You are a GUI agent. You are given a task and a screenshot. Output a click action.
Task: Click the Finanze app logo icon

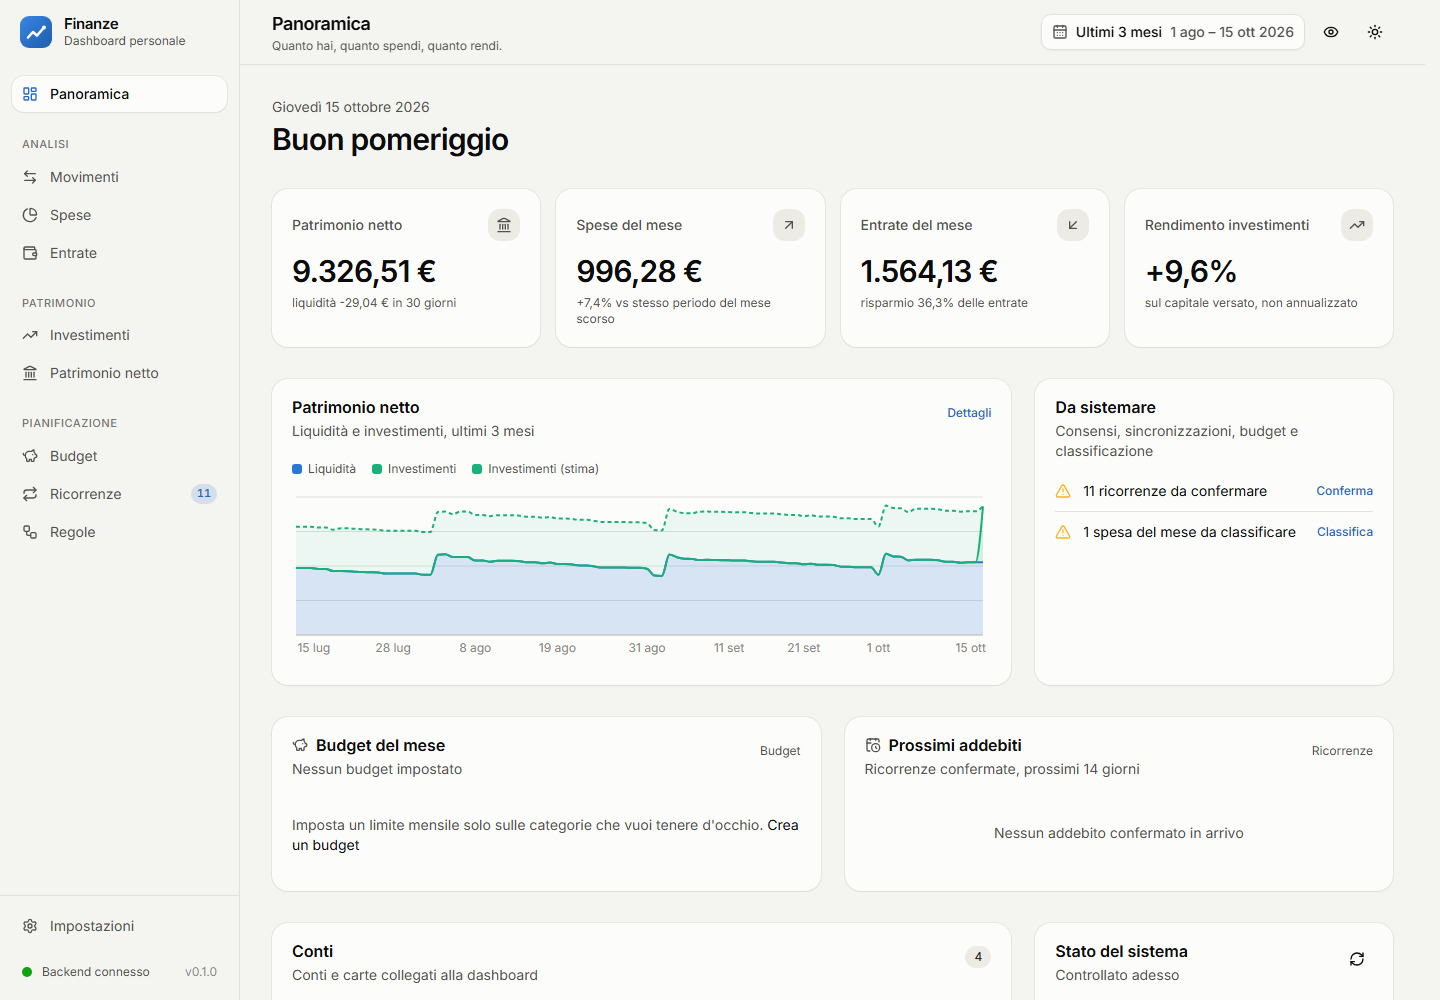pos(36,32)
